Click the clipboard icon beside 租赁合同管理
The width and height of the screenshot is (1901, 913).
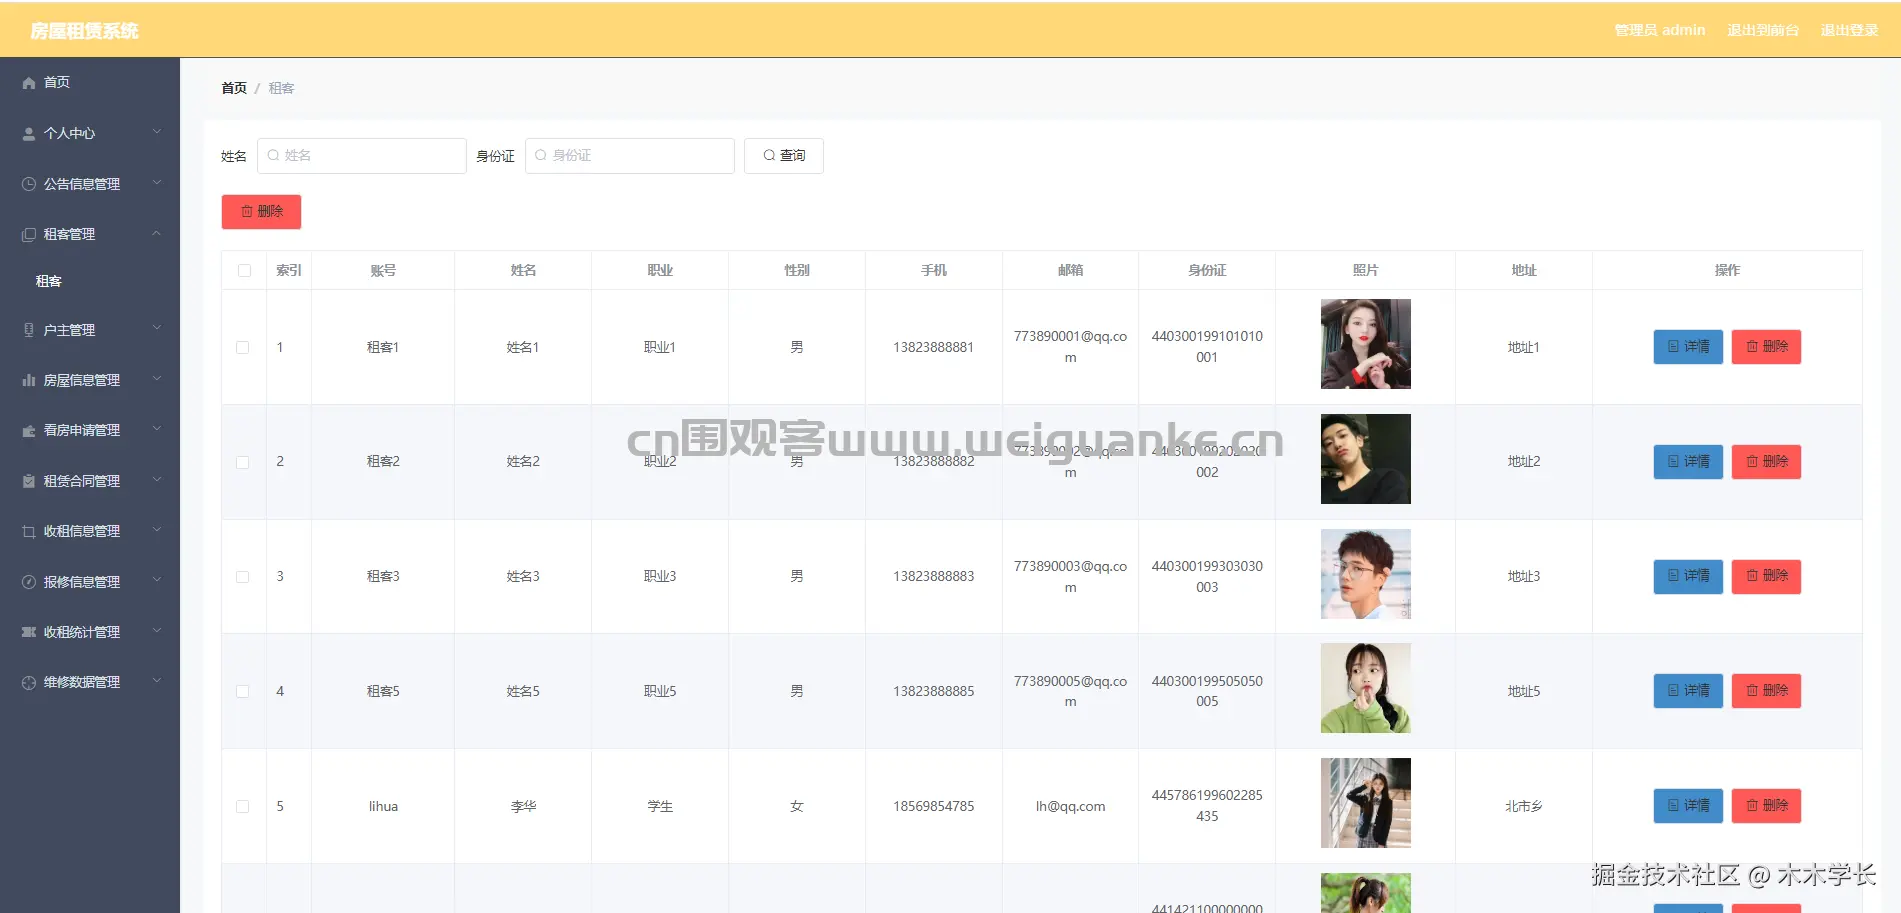pos(29,481)
